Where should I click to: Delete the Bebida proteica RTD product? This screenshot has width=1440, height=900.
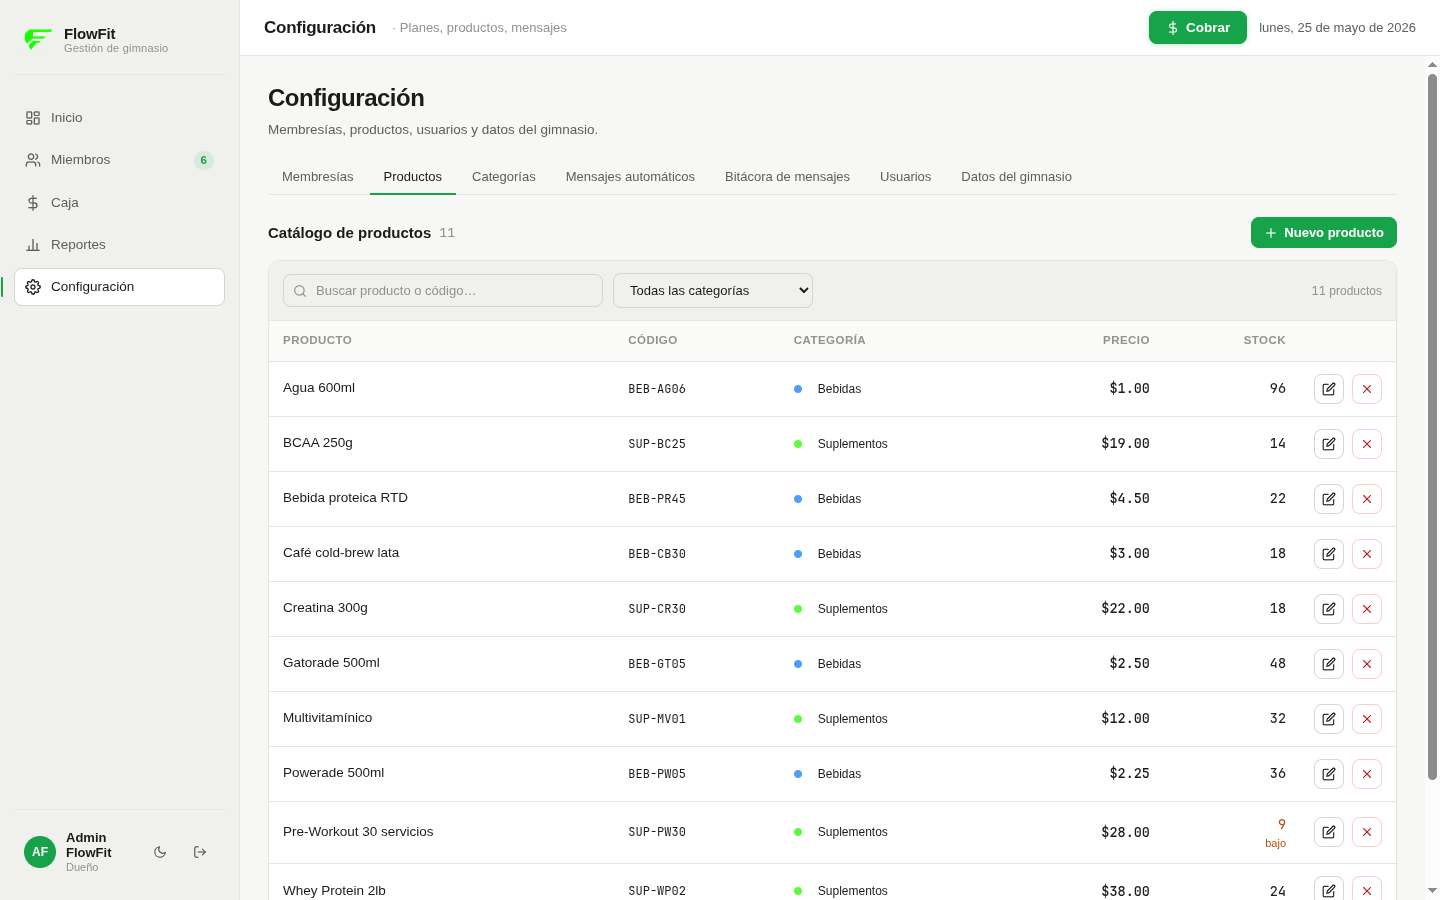pos(1366,499)
